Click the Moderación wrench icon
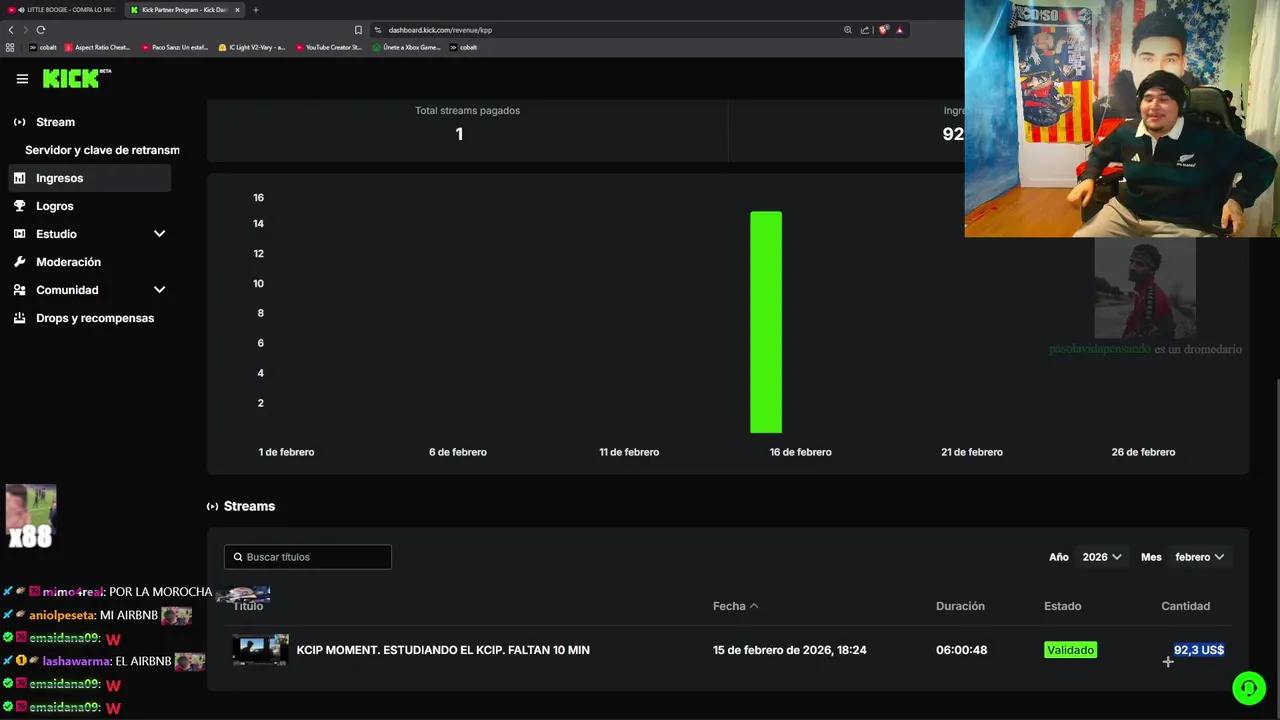1280x720 pixels. 19,262
